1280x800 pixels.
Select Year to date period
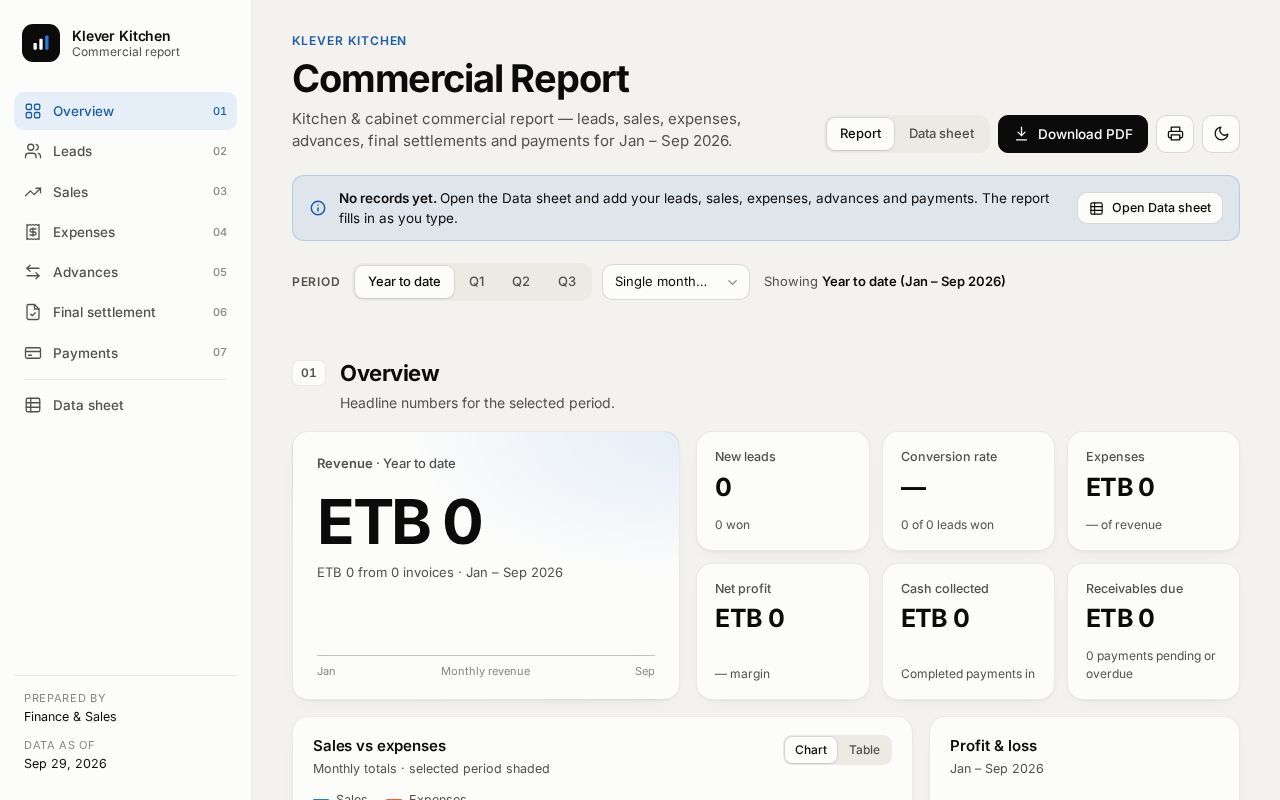[x=404, y=282]
